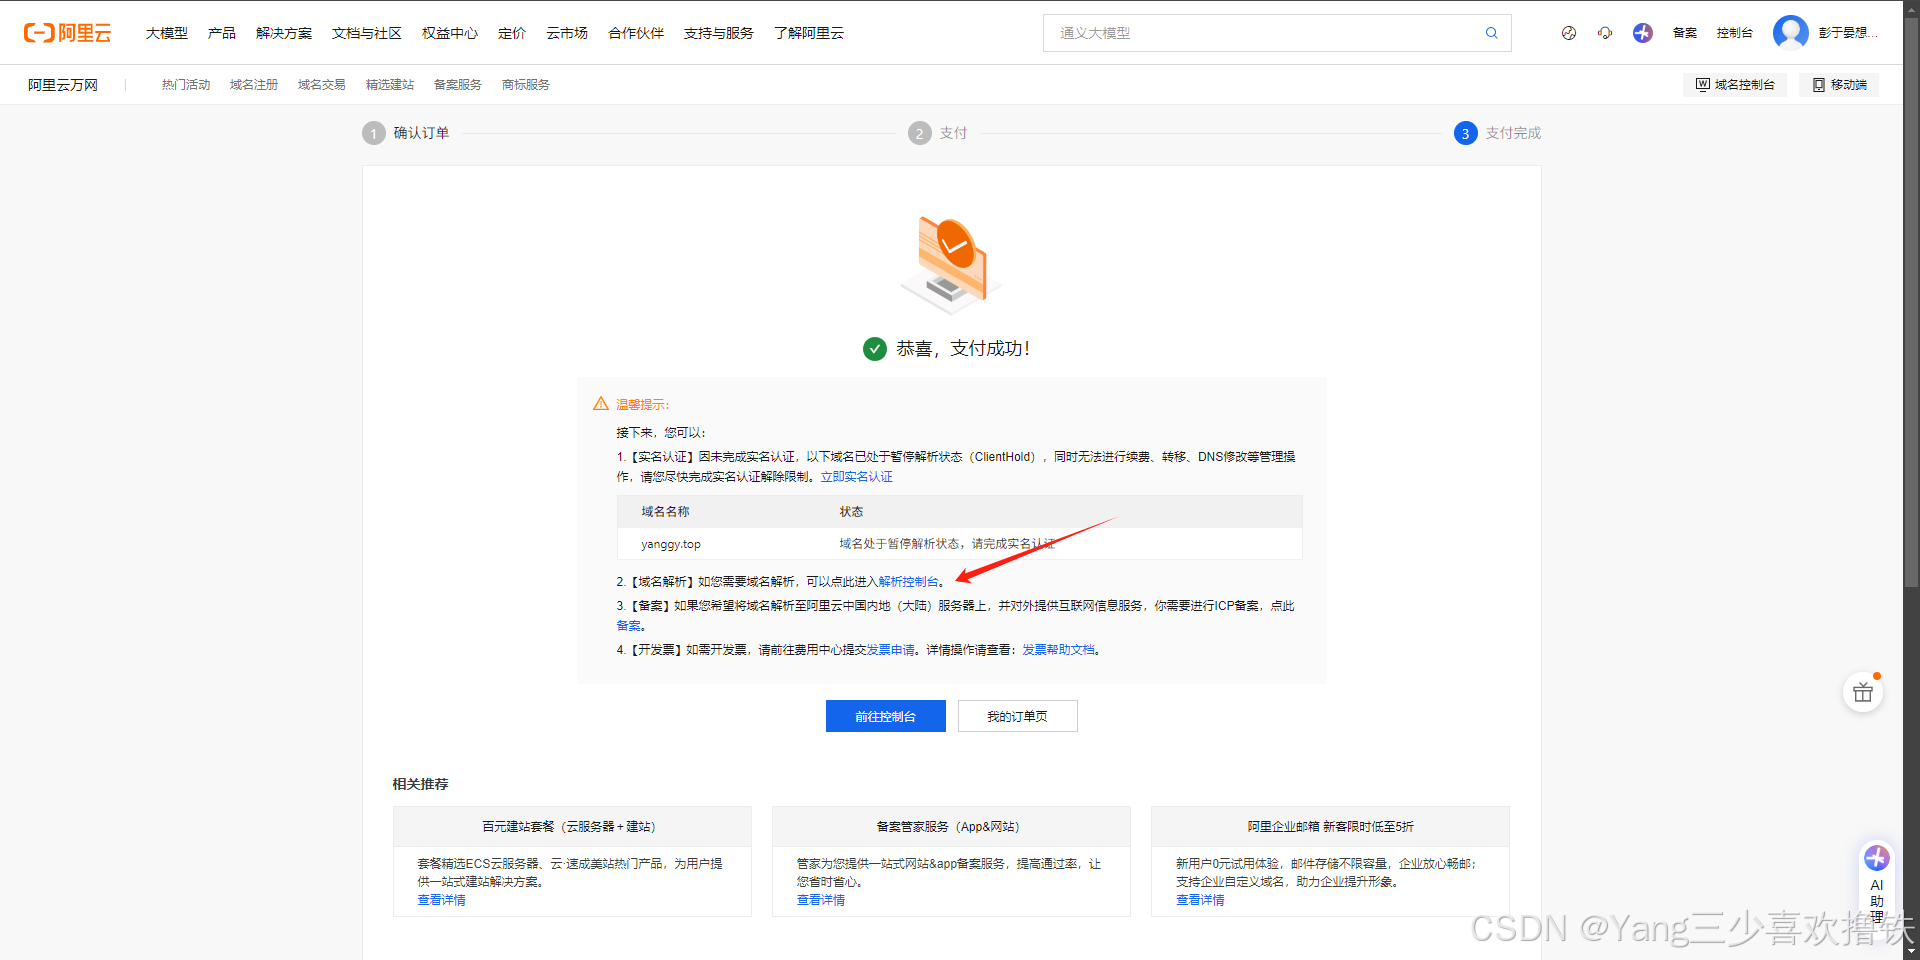Open the 合作伙伴 menu
Image resolution: width=1920 pixels, height=960 pixels.
point(636,33)
